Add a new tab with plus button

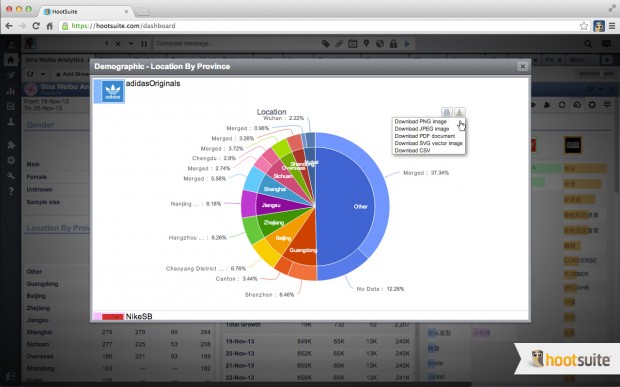click(x=607, y=60)
